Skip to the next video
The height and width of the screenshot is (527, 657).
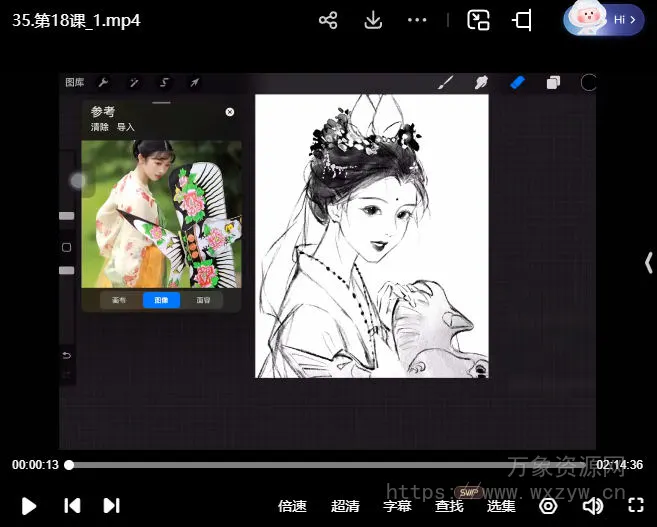click(112, 506)
